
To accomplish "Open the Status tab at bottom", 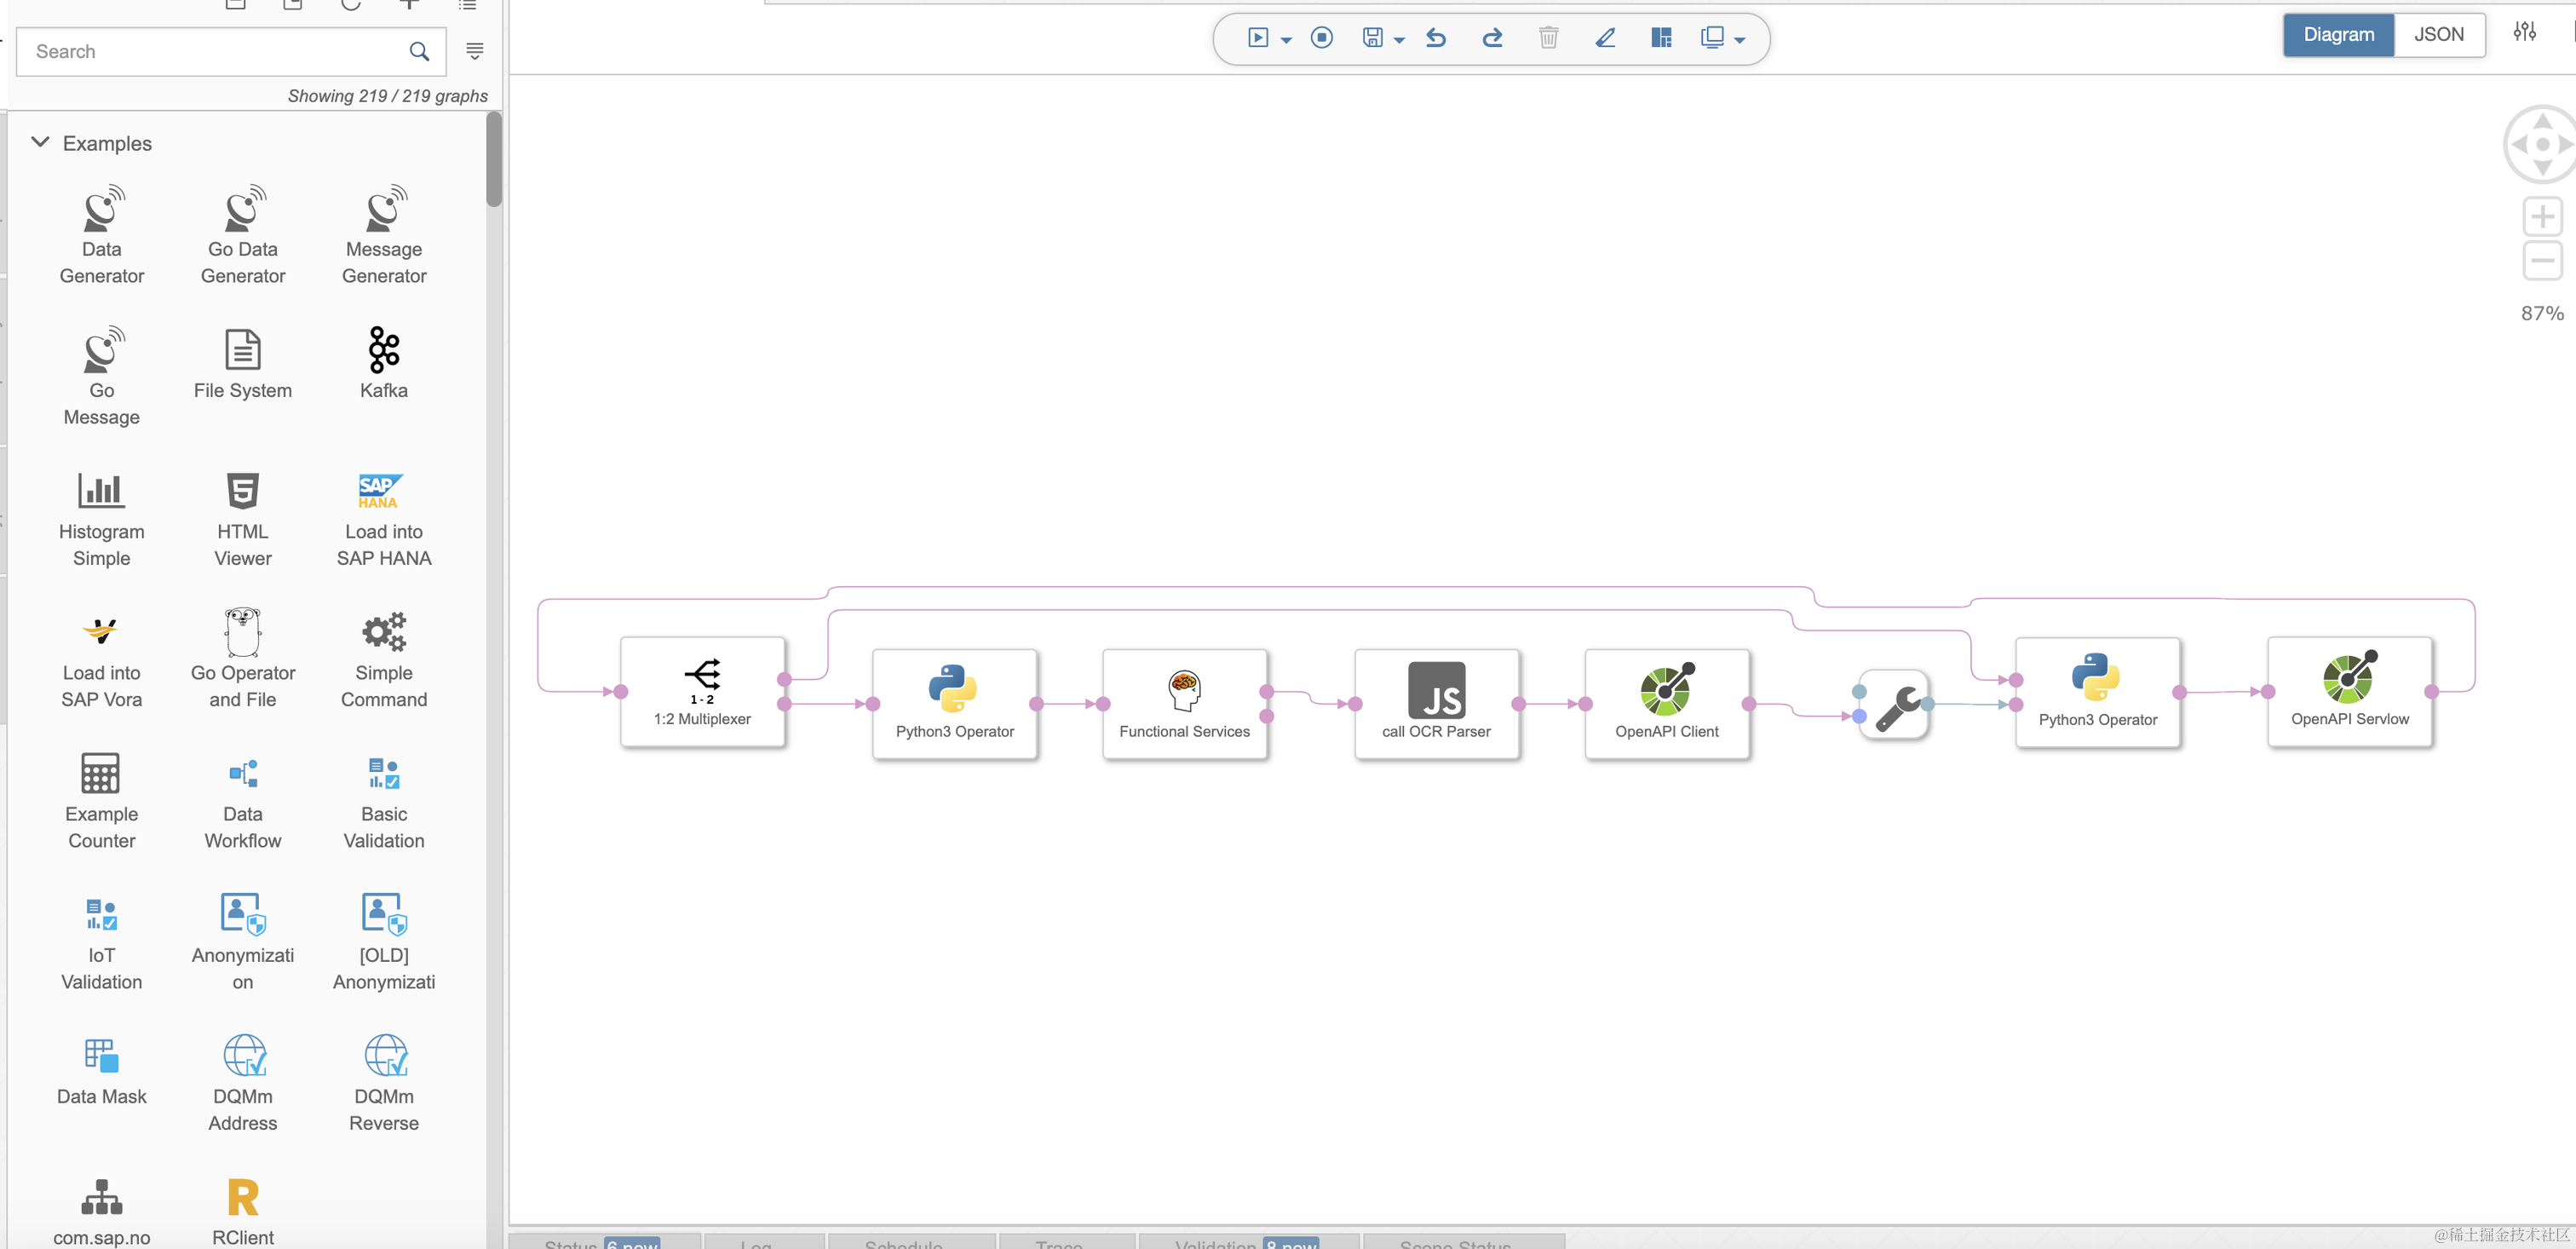I will coord(571,1243).
